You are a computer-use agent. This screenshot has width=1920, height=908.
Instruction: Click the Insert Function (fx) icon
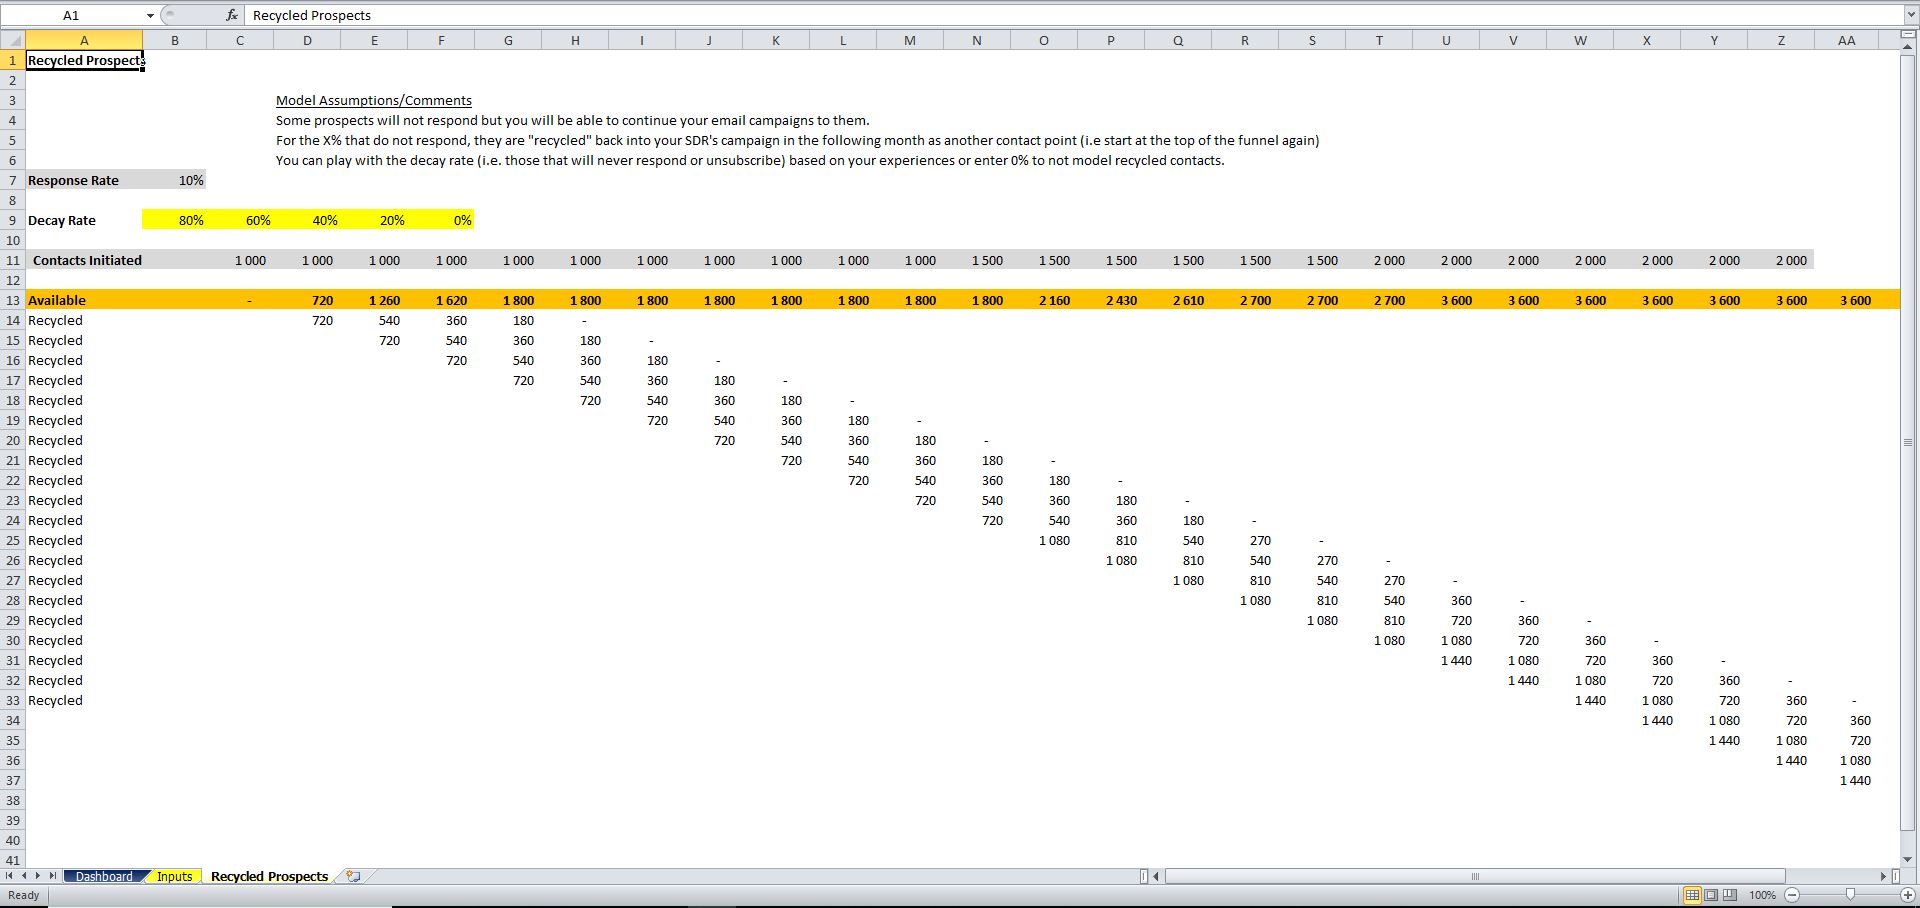pos(232,15)
